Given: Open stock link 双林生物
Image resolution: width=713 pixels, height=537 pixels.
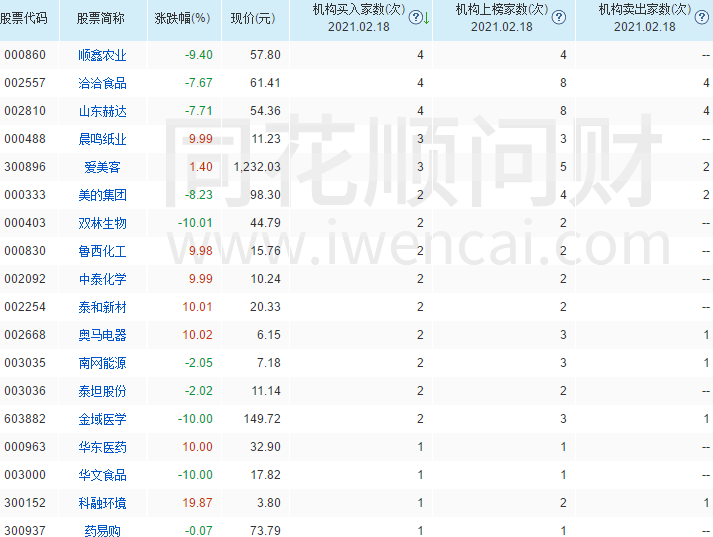Looking at the screenshot, I should pyautogui.click(x=102, y=223).
